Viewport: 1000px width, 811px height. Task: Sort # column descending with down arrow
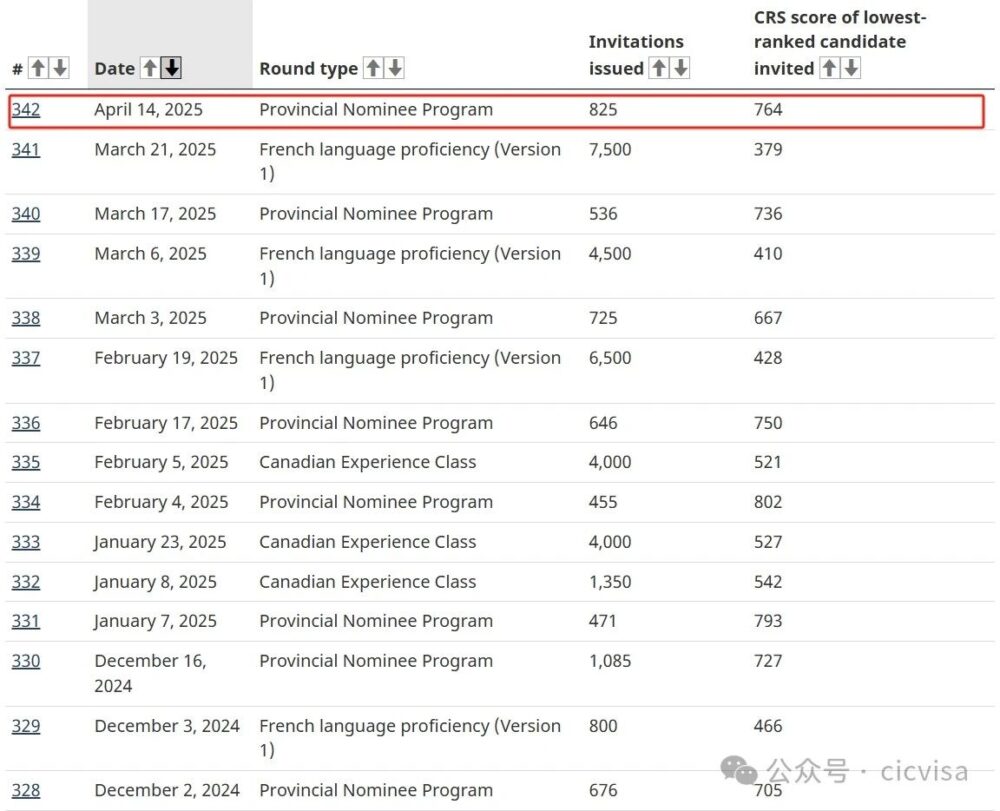(x=60, y=68)
